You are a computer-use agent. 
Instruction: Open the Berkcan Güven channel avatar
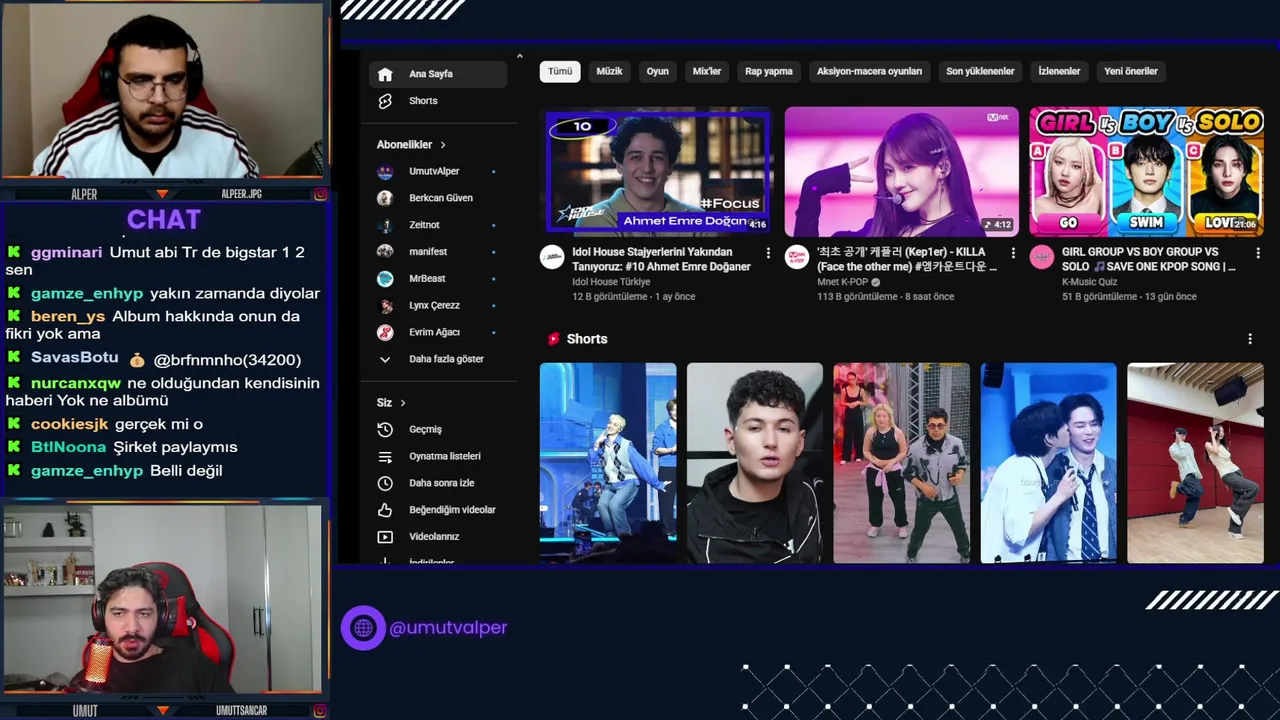pyautogui.click(x=385, y=198)
